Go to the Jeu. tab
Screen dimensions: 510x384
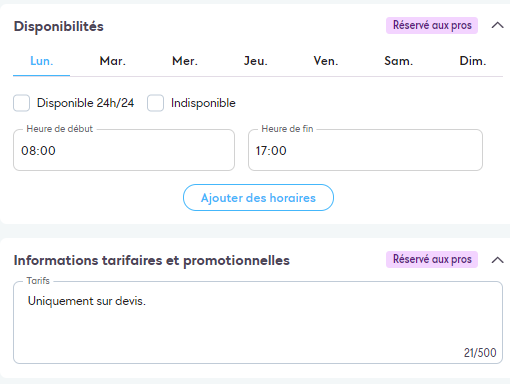pyautogui.click(x=256, y=61)
